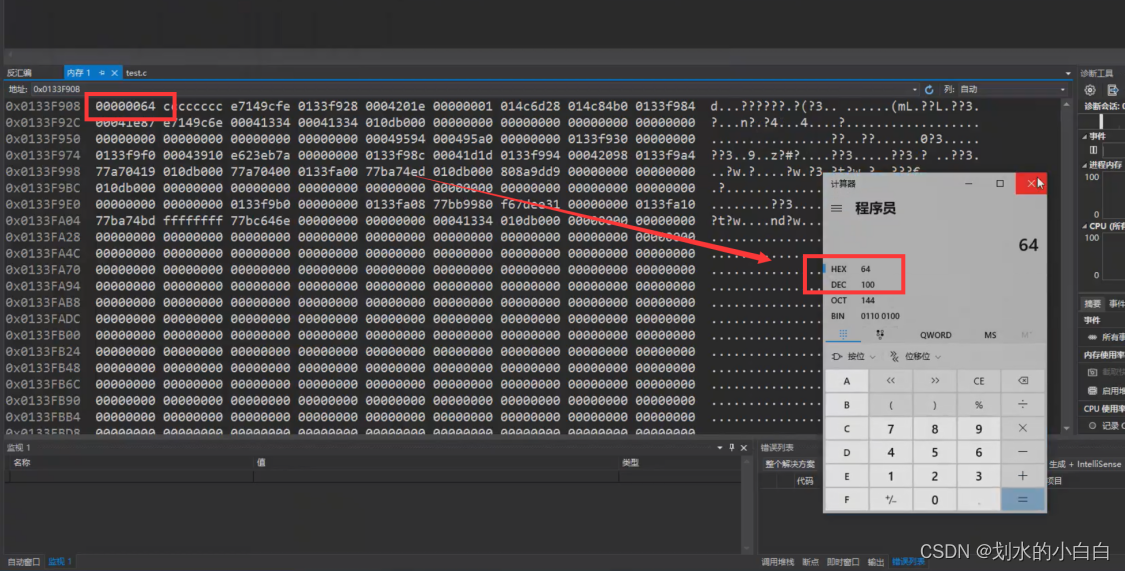Viewport: 1125px width, 571px height.
Task: Toggle auto-hide pin on 监视 1 panel
Action: tap(732, 448)
